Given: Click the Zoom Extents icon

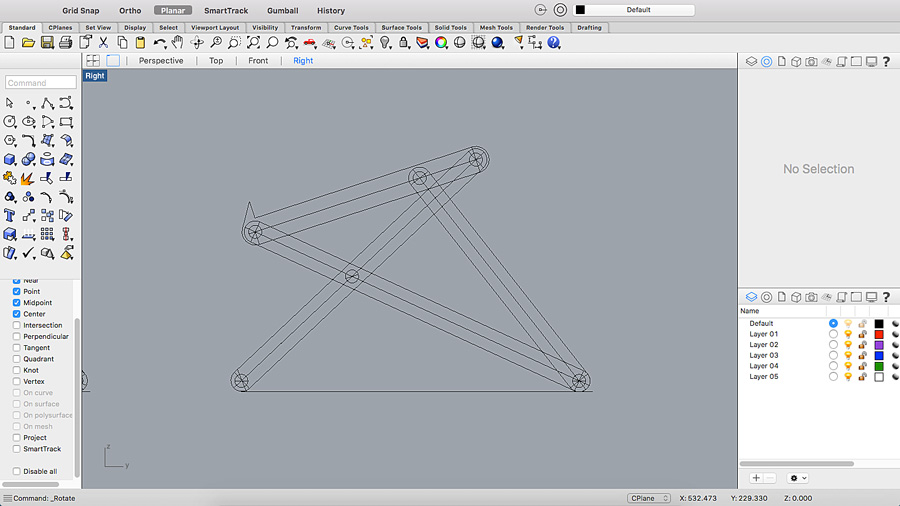Looking at the screenshot, I should 253,42.
